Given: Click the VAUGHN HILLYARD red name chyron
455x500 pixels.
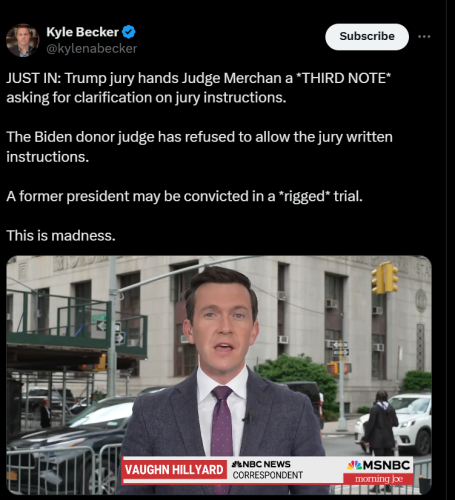Looking at the screenshot, I should 174,469.
